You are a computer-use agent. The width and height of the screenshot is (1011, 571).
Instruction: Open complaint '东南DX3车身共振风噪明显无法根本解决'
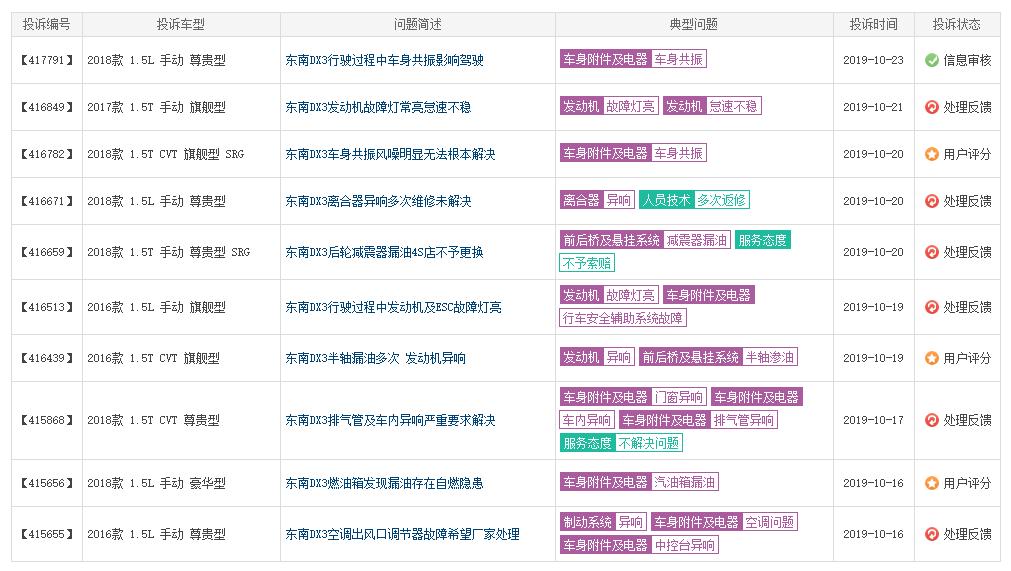390,154
